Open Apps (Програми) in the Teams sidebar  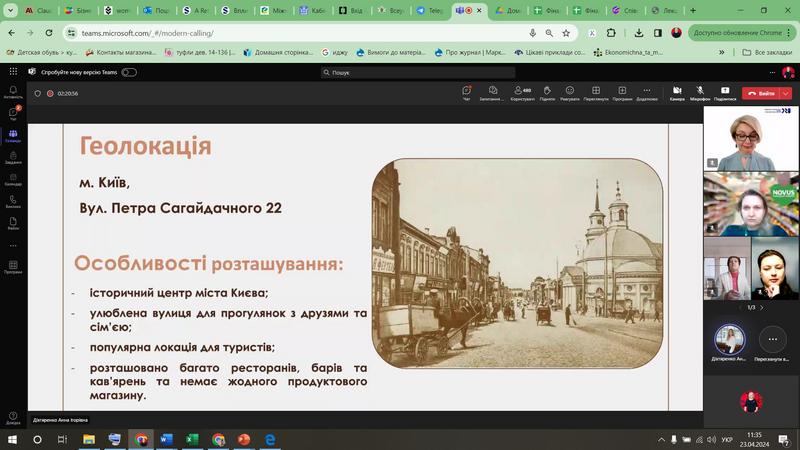tap(13, 267)
